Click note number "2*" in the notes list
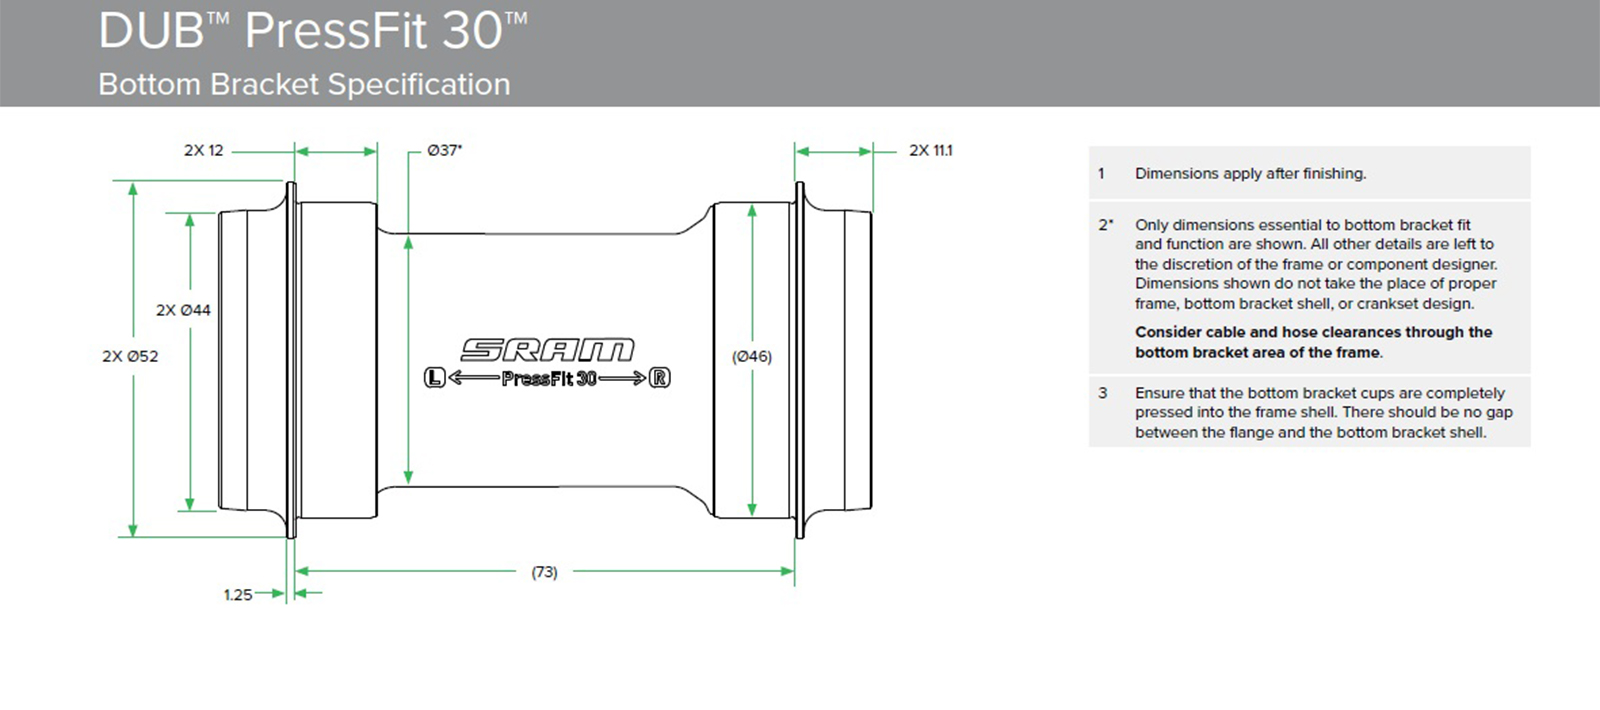Viewport: 1600px width, 710px height. (1106, 225)
